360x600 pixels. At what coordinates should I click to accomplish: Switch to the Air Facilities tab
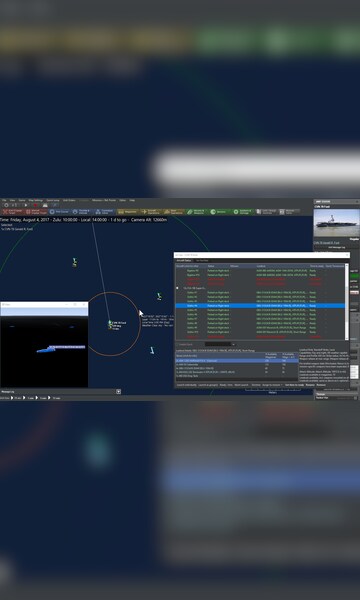(202, 260)
